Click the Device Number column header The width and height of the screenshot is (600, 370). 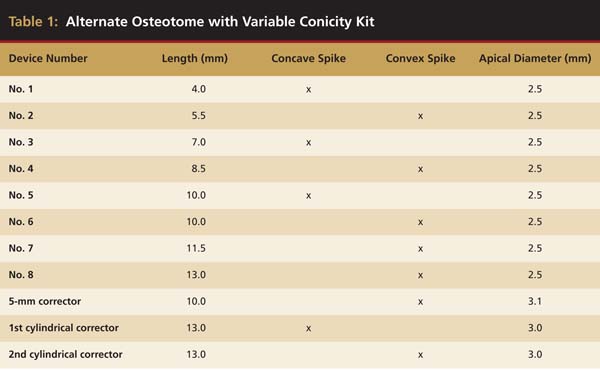point(48,59)
